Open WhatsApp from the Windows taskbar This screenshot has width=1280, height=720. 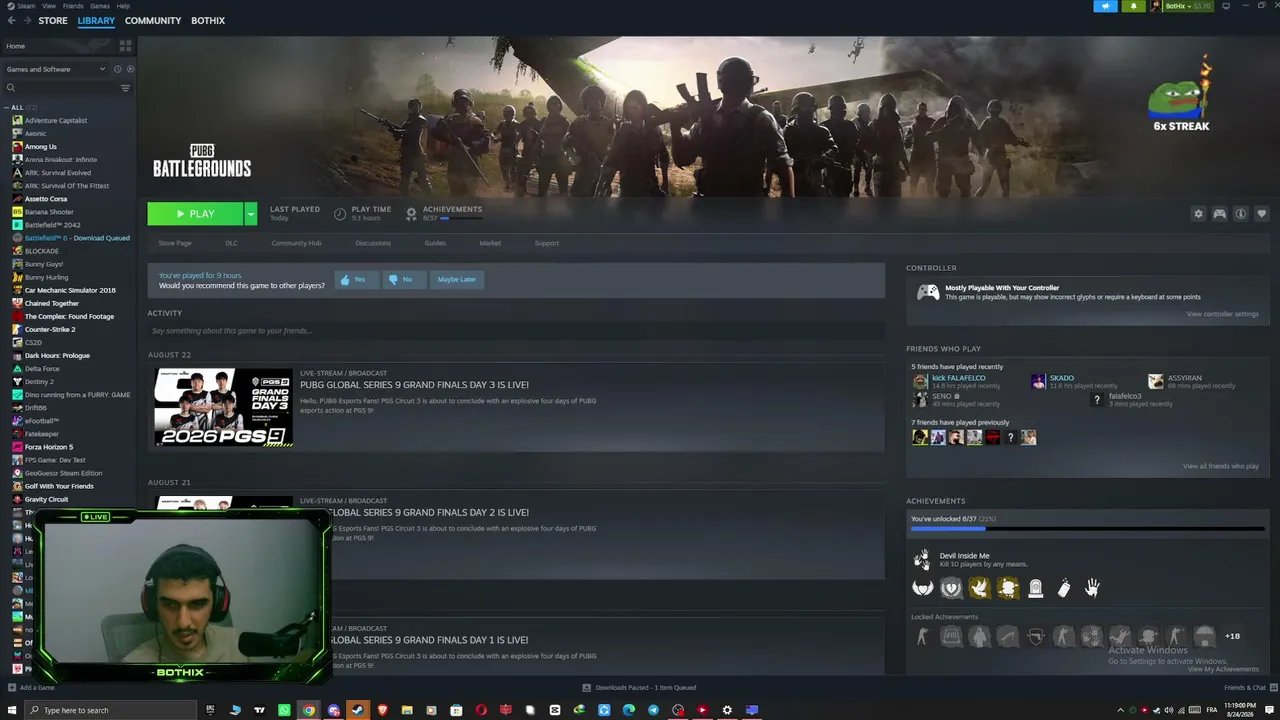(x=284, y=710)
